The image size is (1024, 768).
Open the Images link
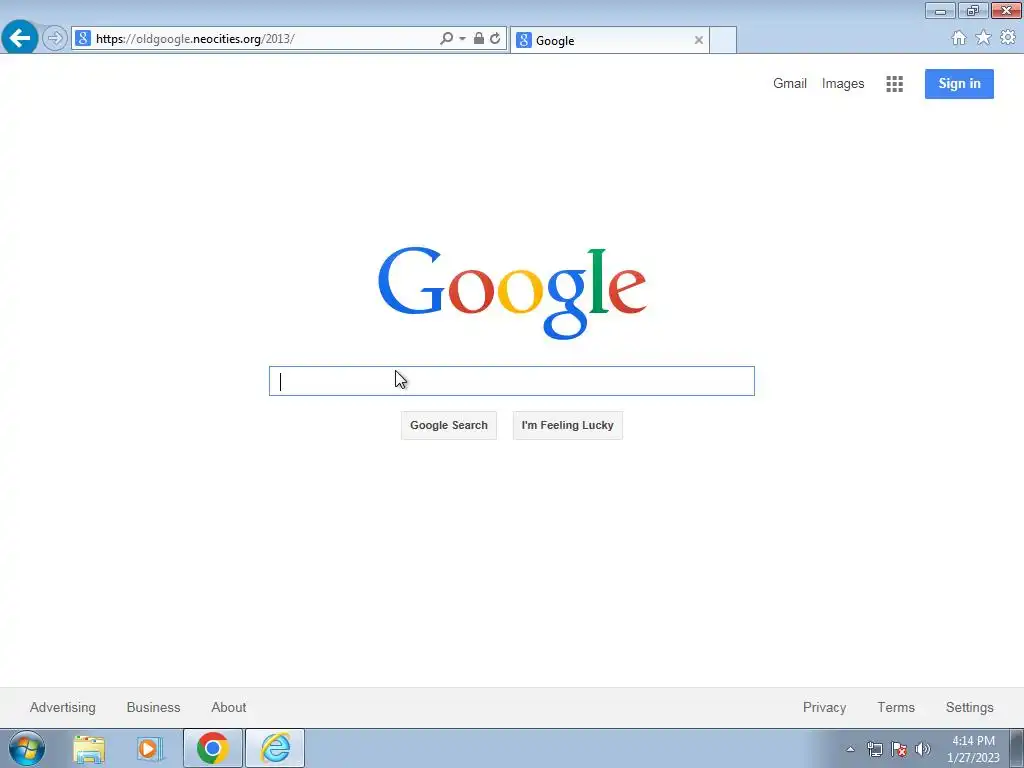[x=842, y=84]
